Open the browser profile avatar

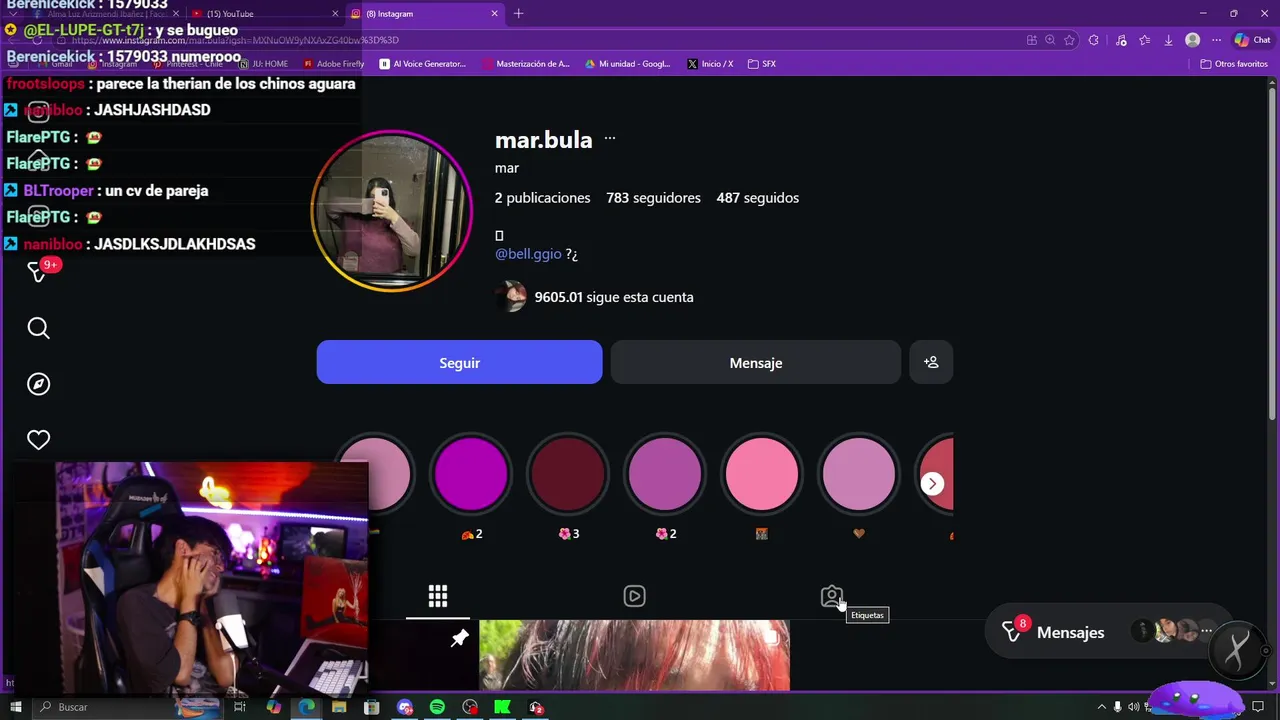click(1192, 40)
